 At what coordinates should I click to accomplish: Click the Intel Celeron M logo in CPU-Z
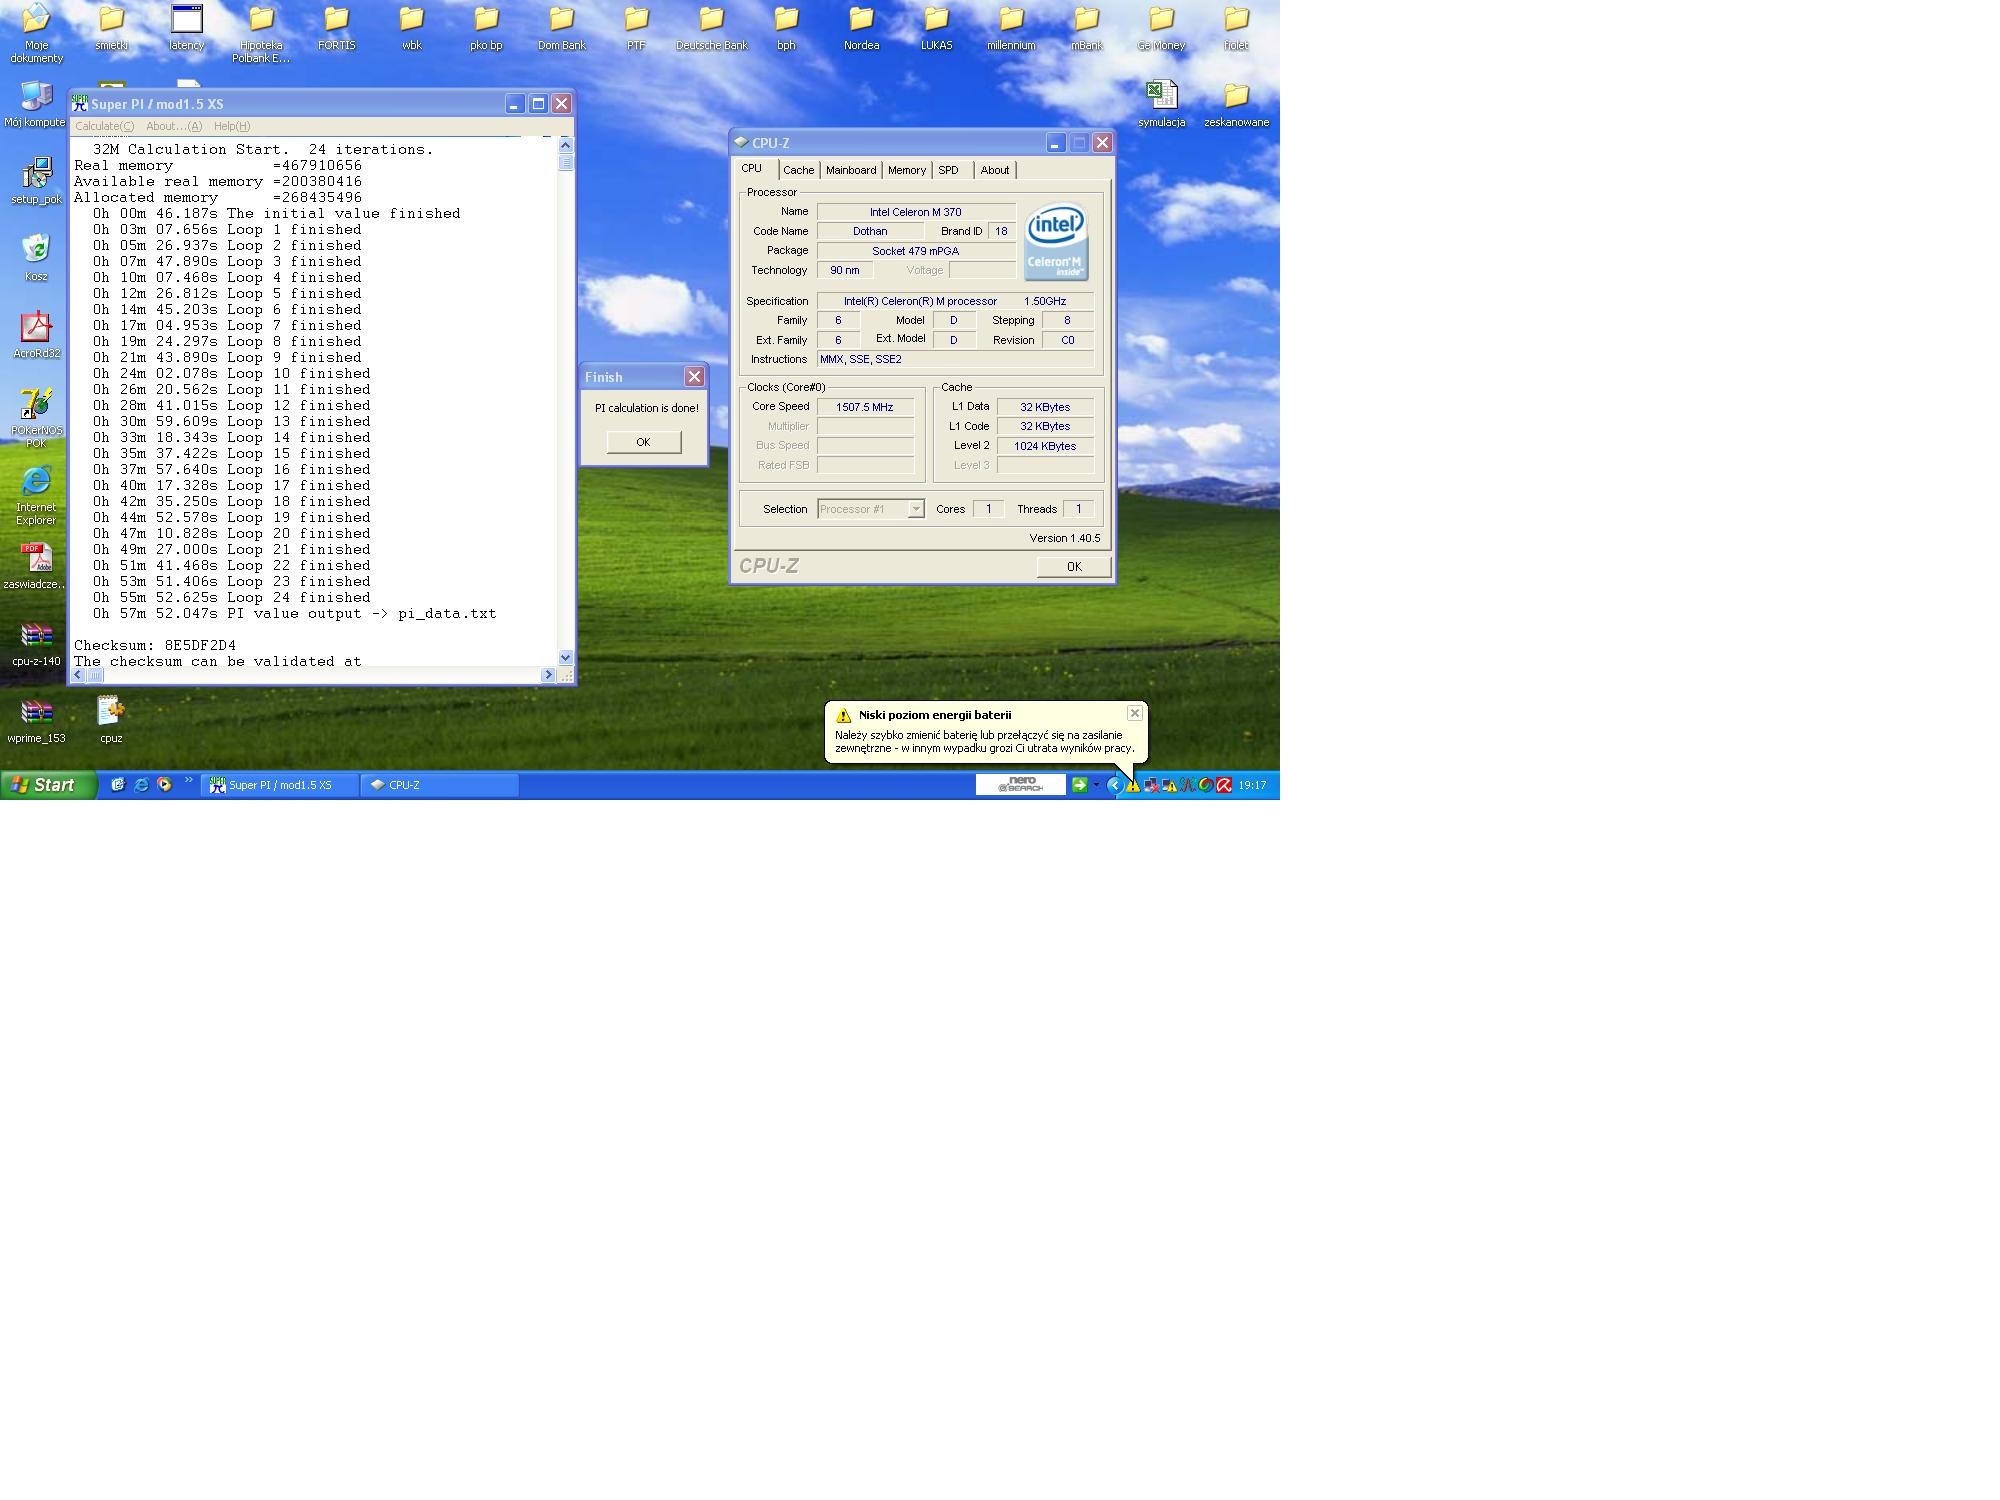(1056, 242)
